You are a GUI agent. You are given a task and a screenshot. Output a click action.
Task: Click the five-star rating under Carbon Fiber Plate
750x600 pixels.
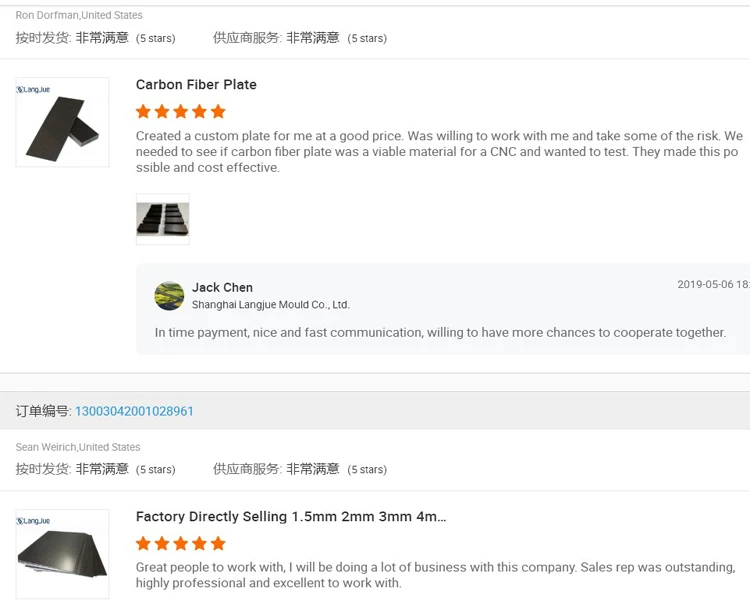click(x=181, y=112)
